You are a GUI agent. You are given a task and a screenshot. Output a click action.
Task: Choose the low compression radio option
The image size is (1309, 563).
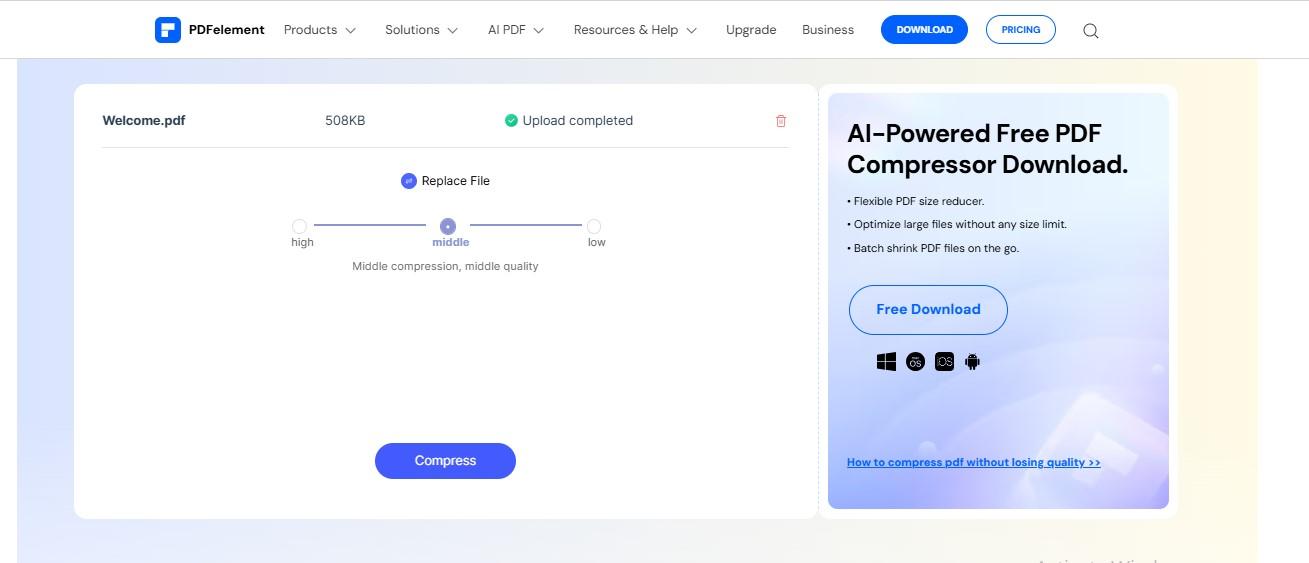click(x=594, y=226)
